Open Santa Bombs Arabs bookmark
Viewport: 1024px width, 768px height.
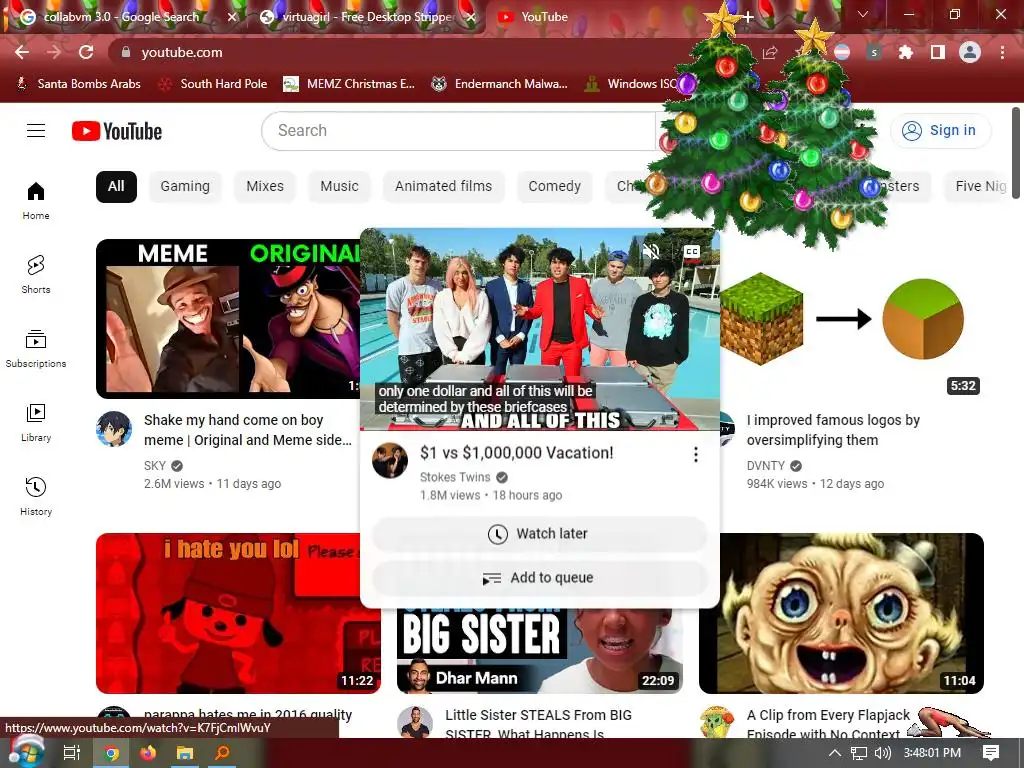79,84
